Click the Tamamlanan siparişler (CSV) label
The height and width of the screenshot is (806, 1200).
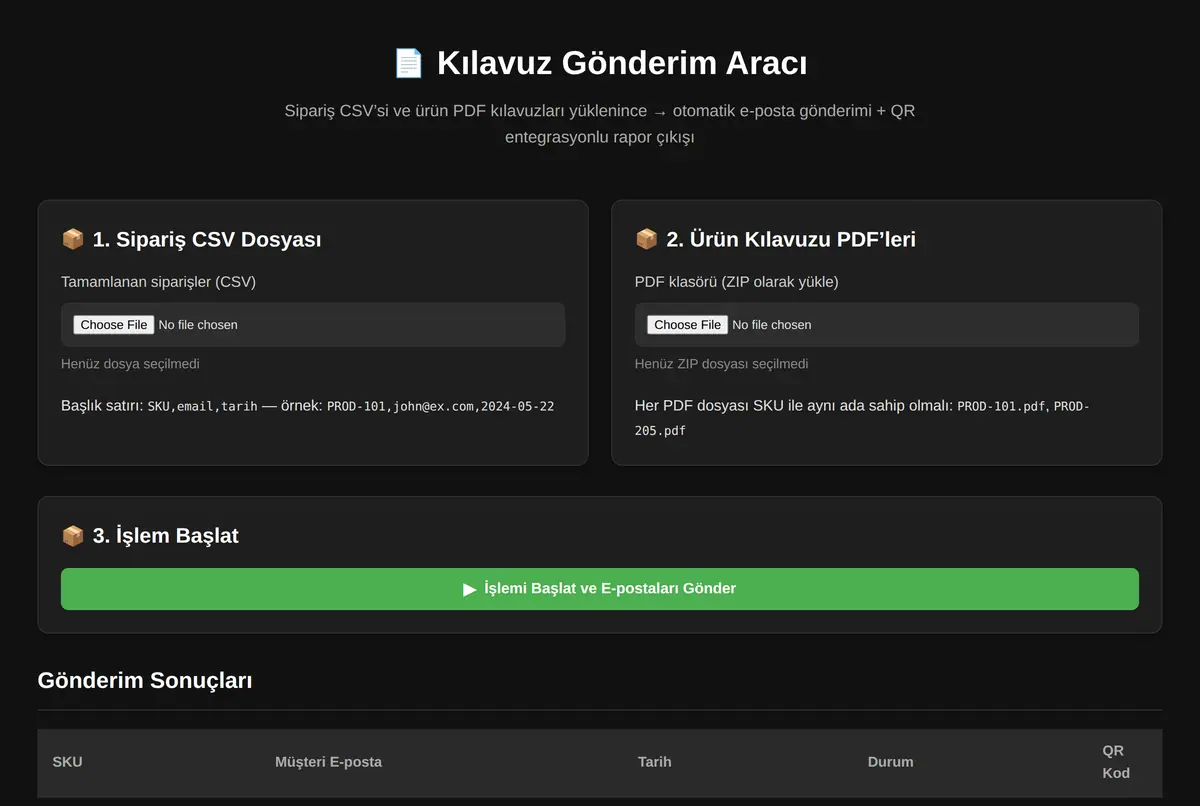[158, 282]
